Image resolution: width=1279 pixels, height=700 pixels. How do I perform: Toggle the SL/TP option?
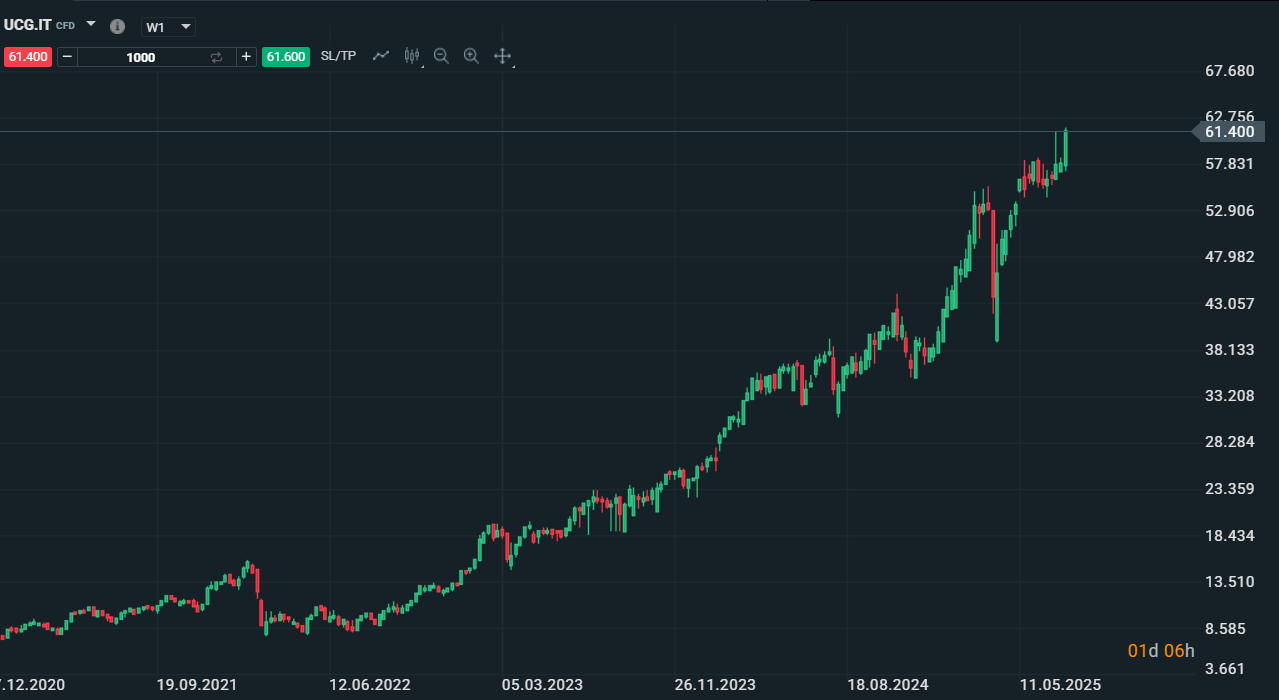(x=338, y=56)
